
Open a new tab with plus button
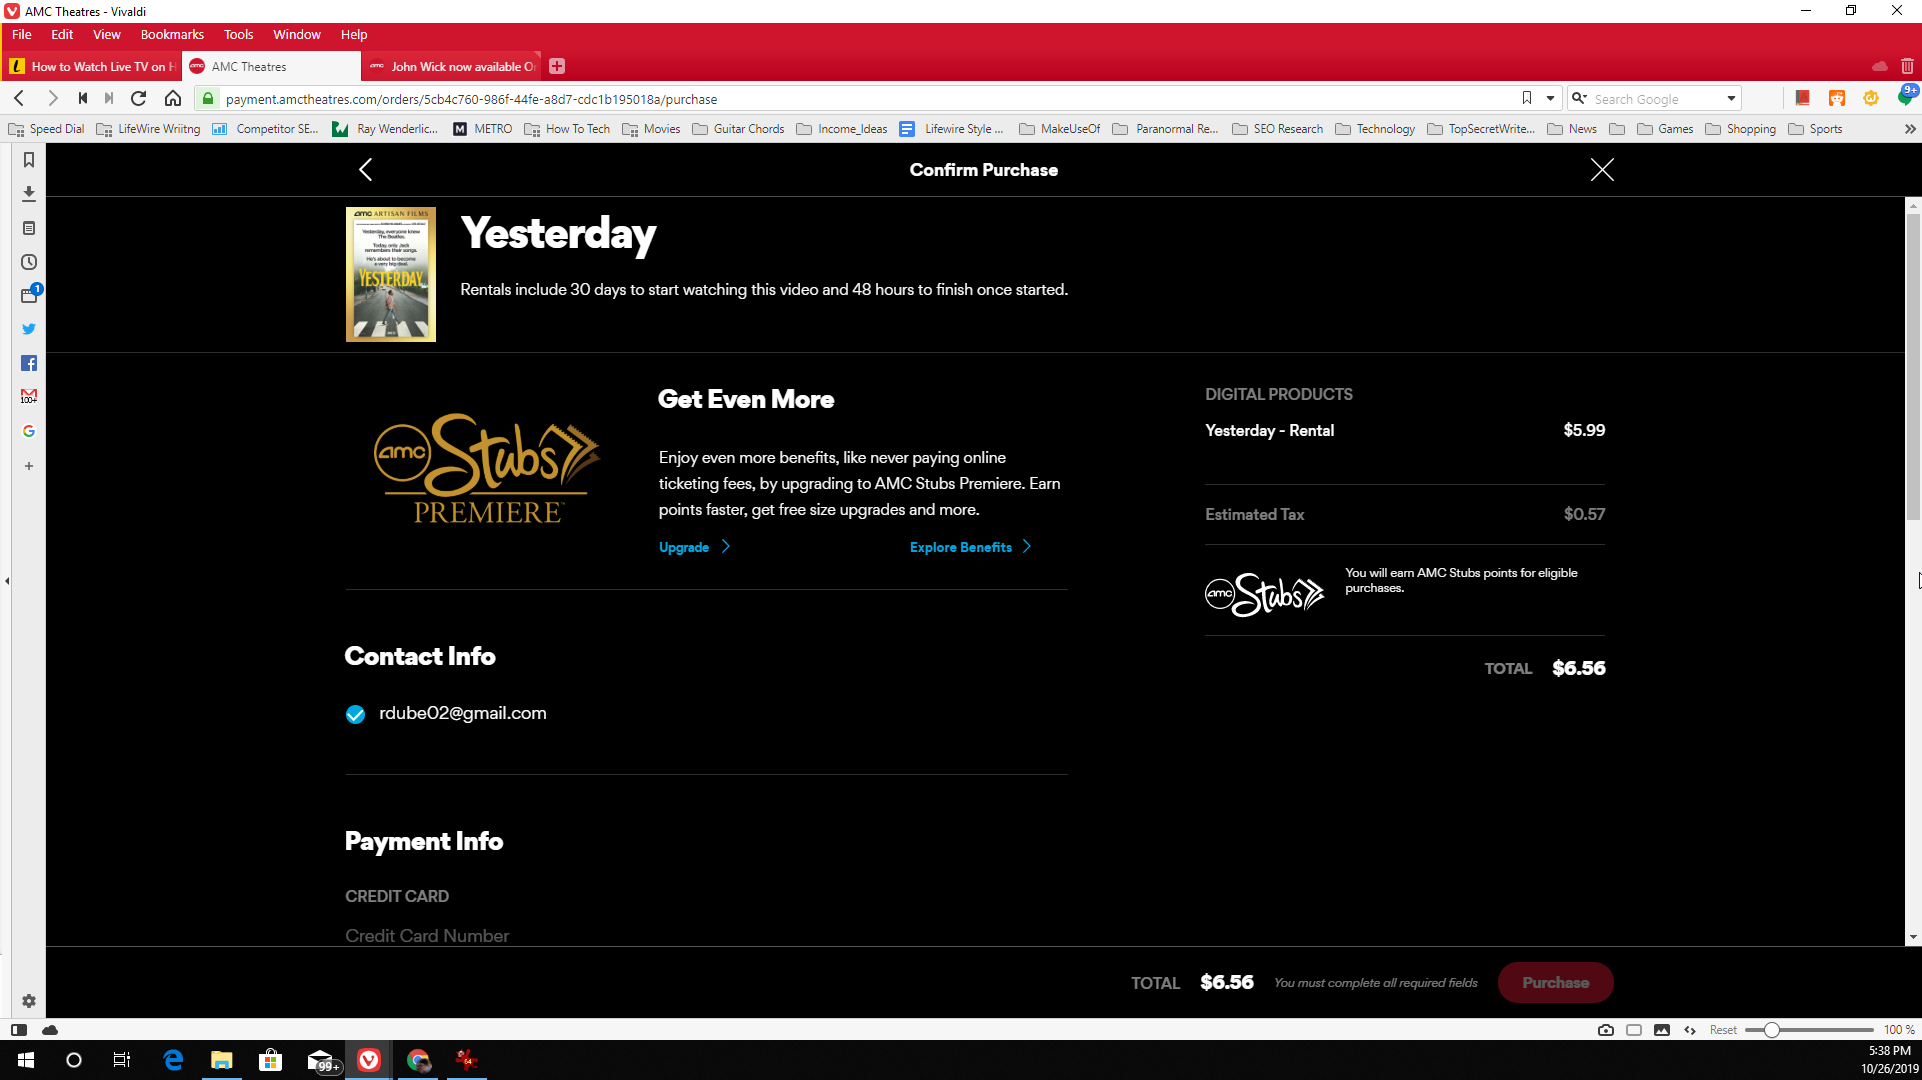(x=557, y=66)
